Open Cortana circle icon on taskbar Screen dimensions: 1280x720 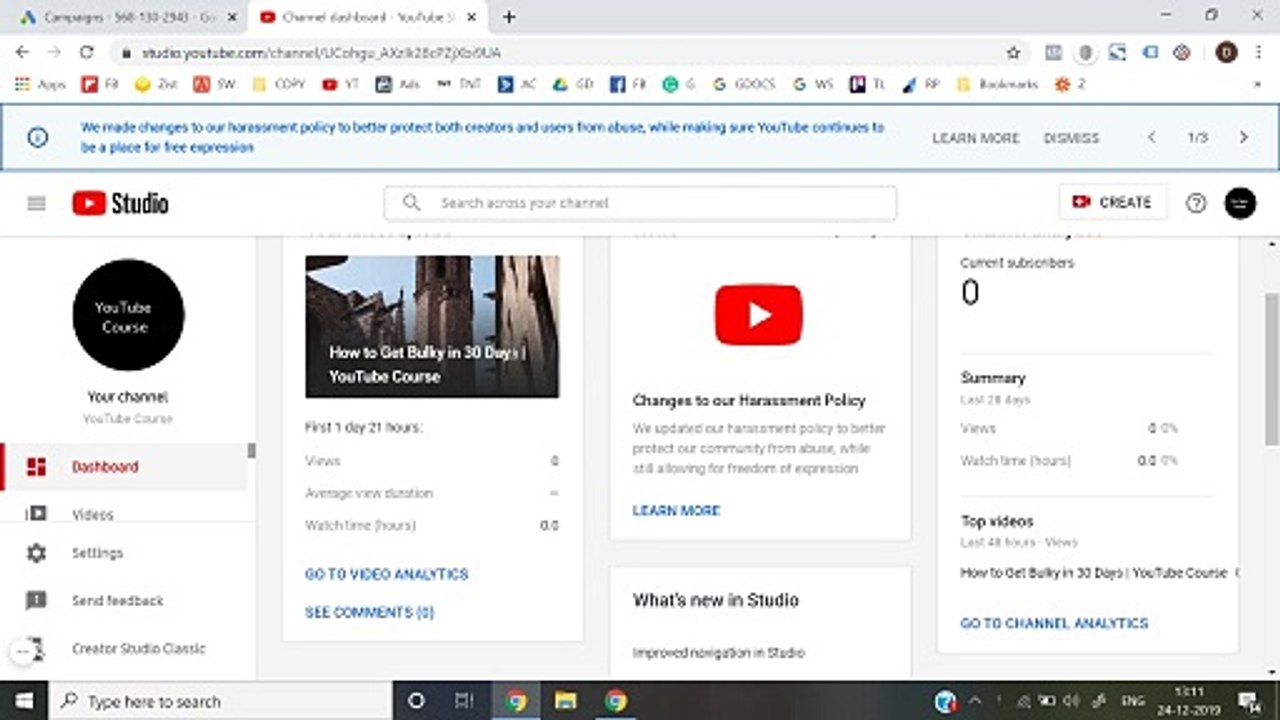pos(417,701)
